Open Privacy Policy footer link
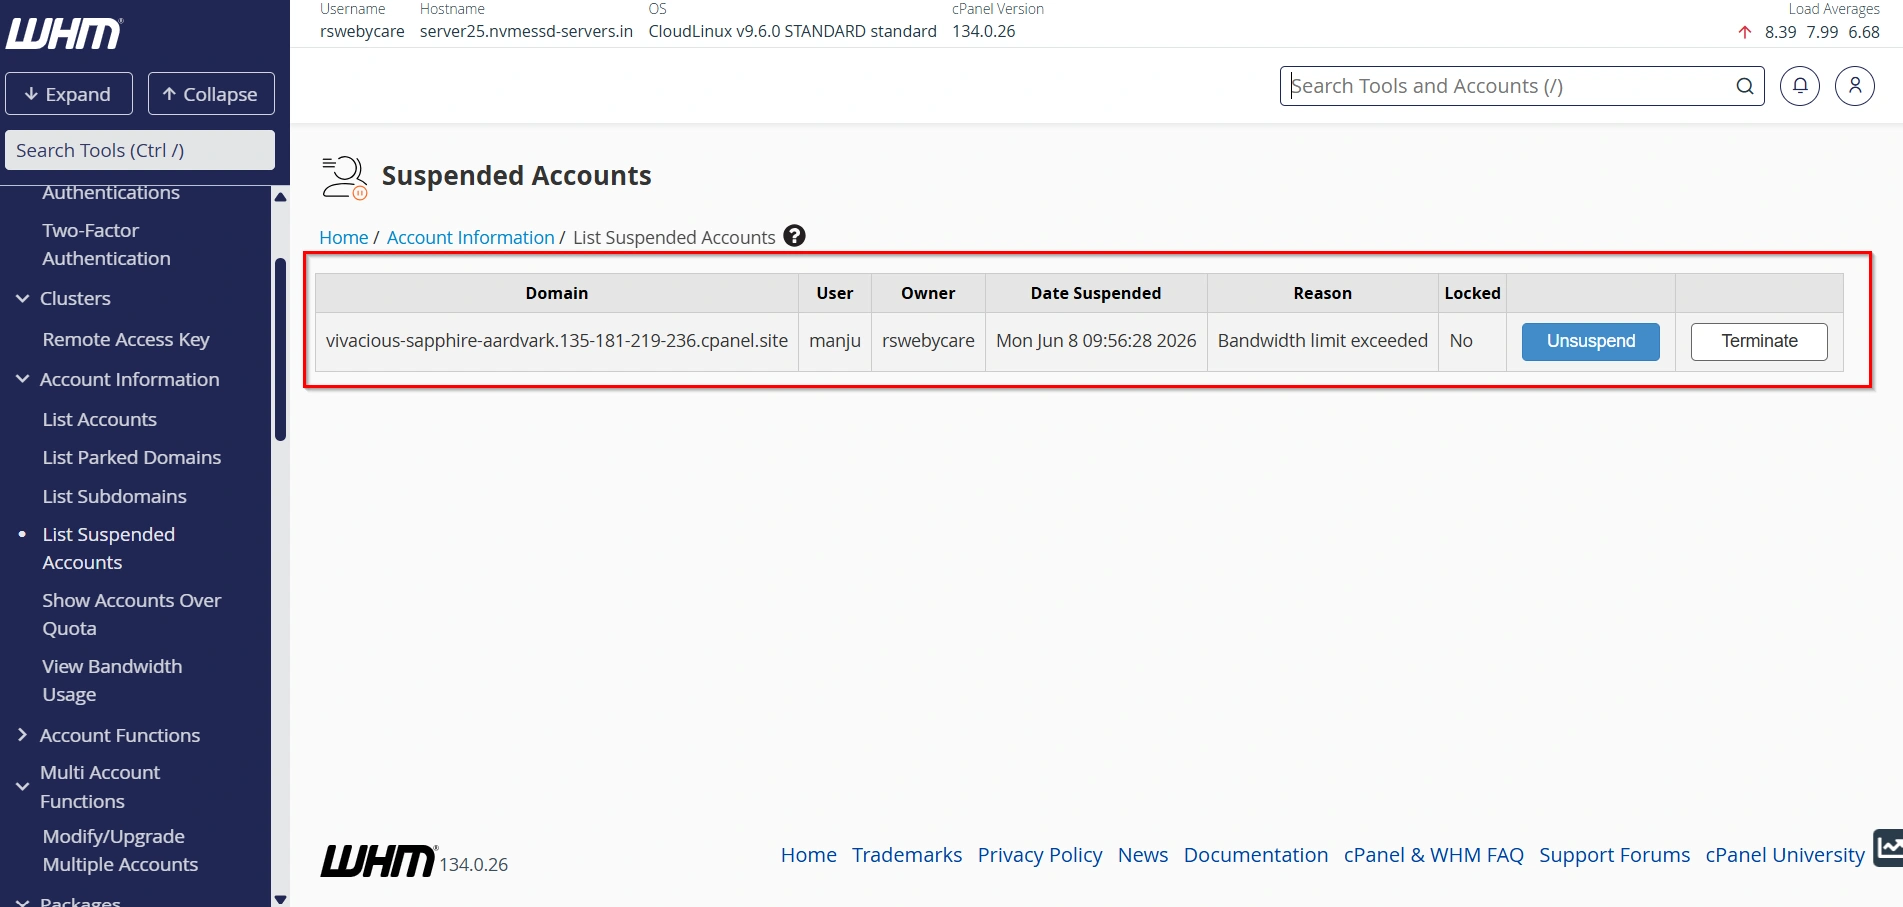 coord(1040,855)
